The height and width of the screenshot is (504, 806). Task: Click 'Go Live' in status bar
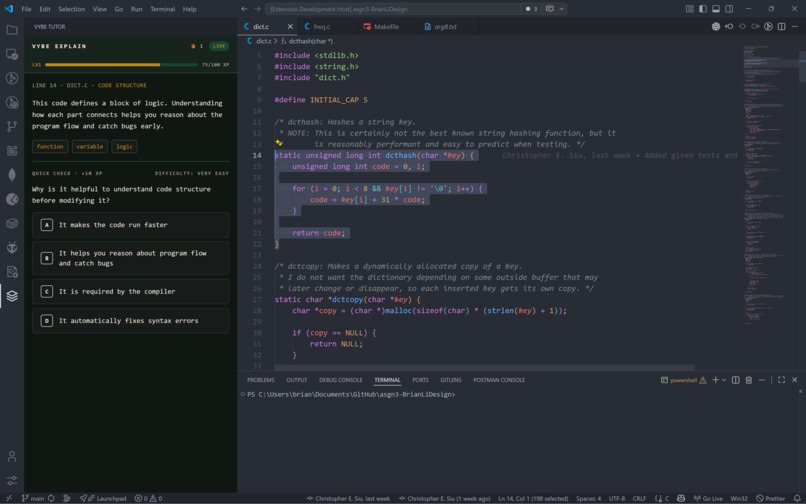[x=708, y=498]
